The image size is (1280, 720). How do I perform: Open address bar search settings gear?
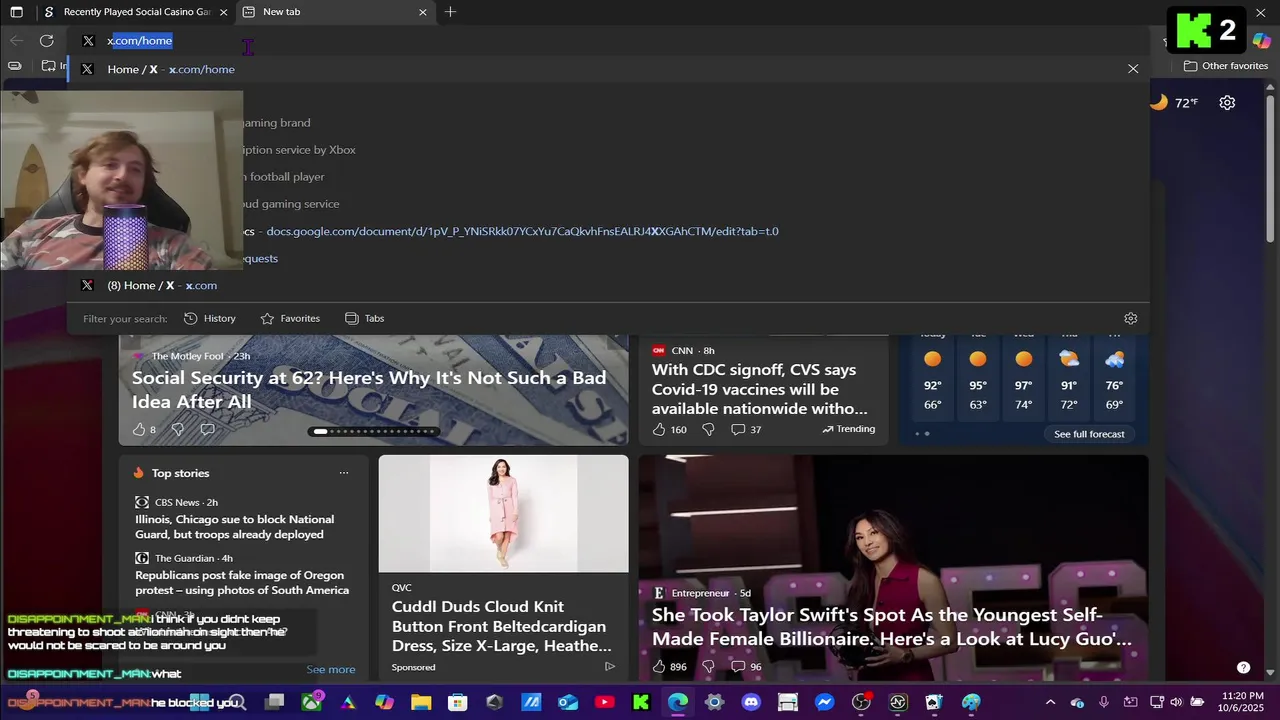[1131, 318]
